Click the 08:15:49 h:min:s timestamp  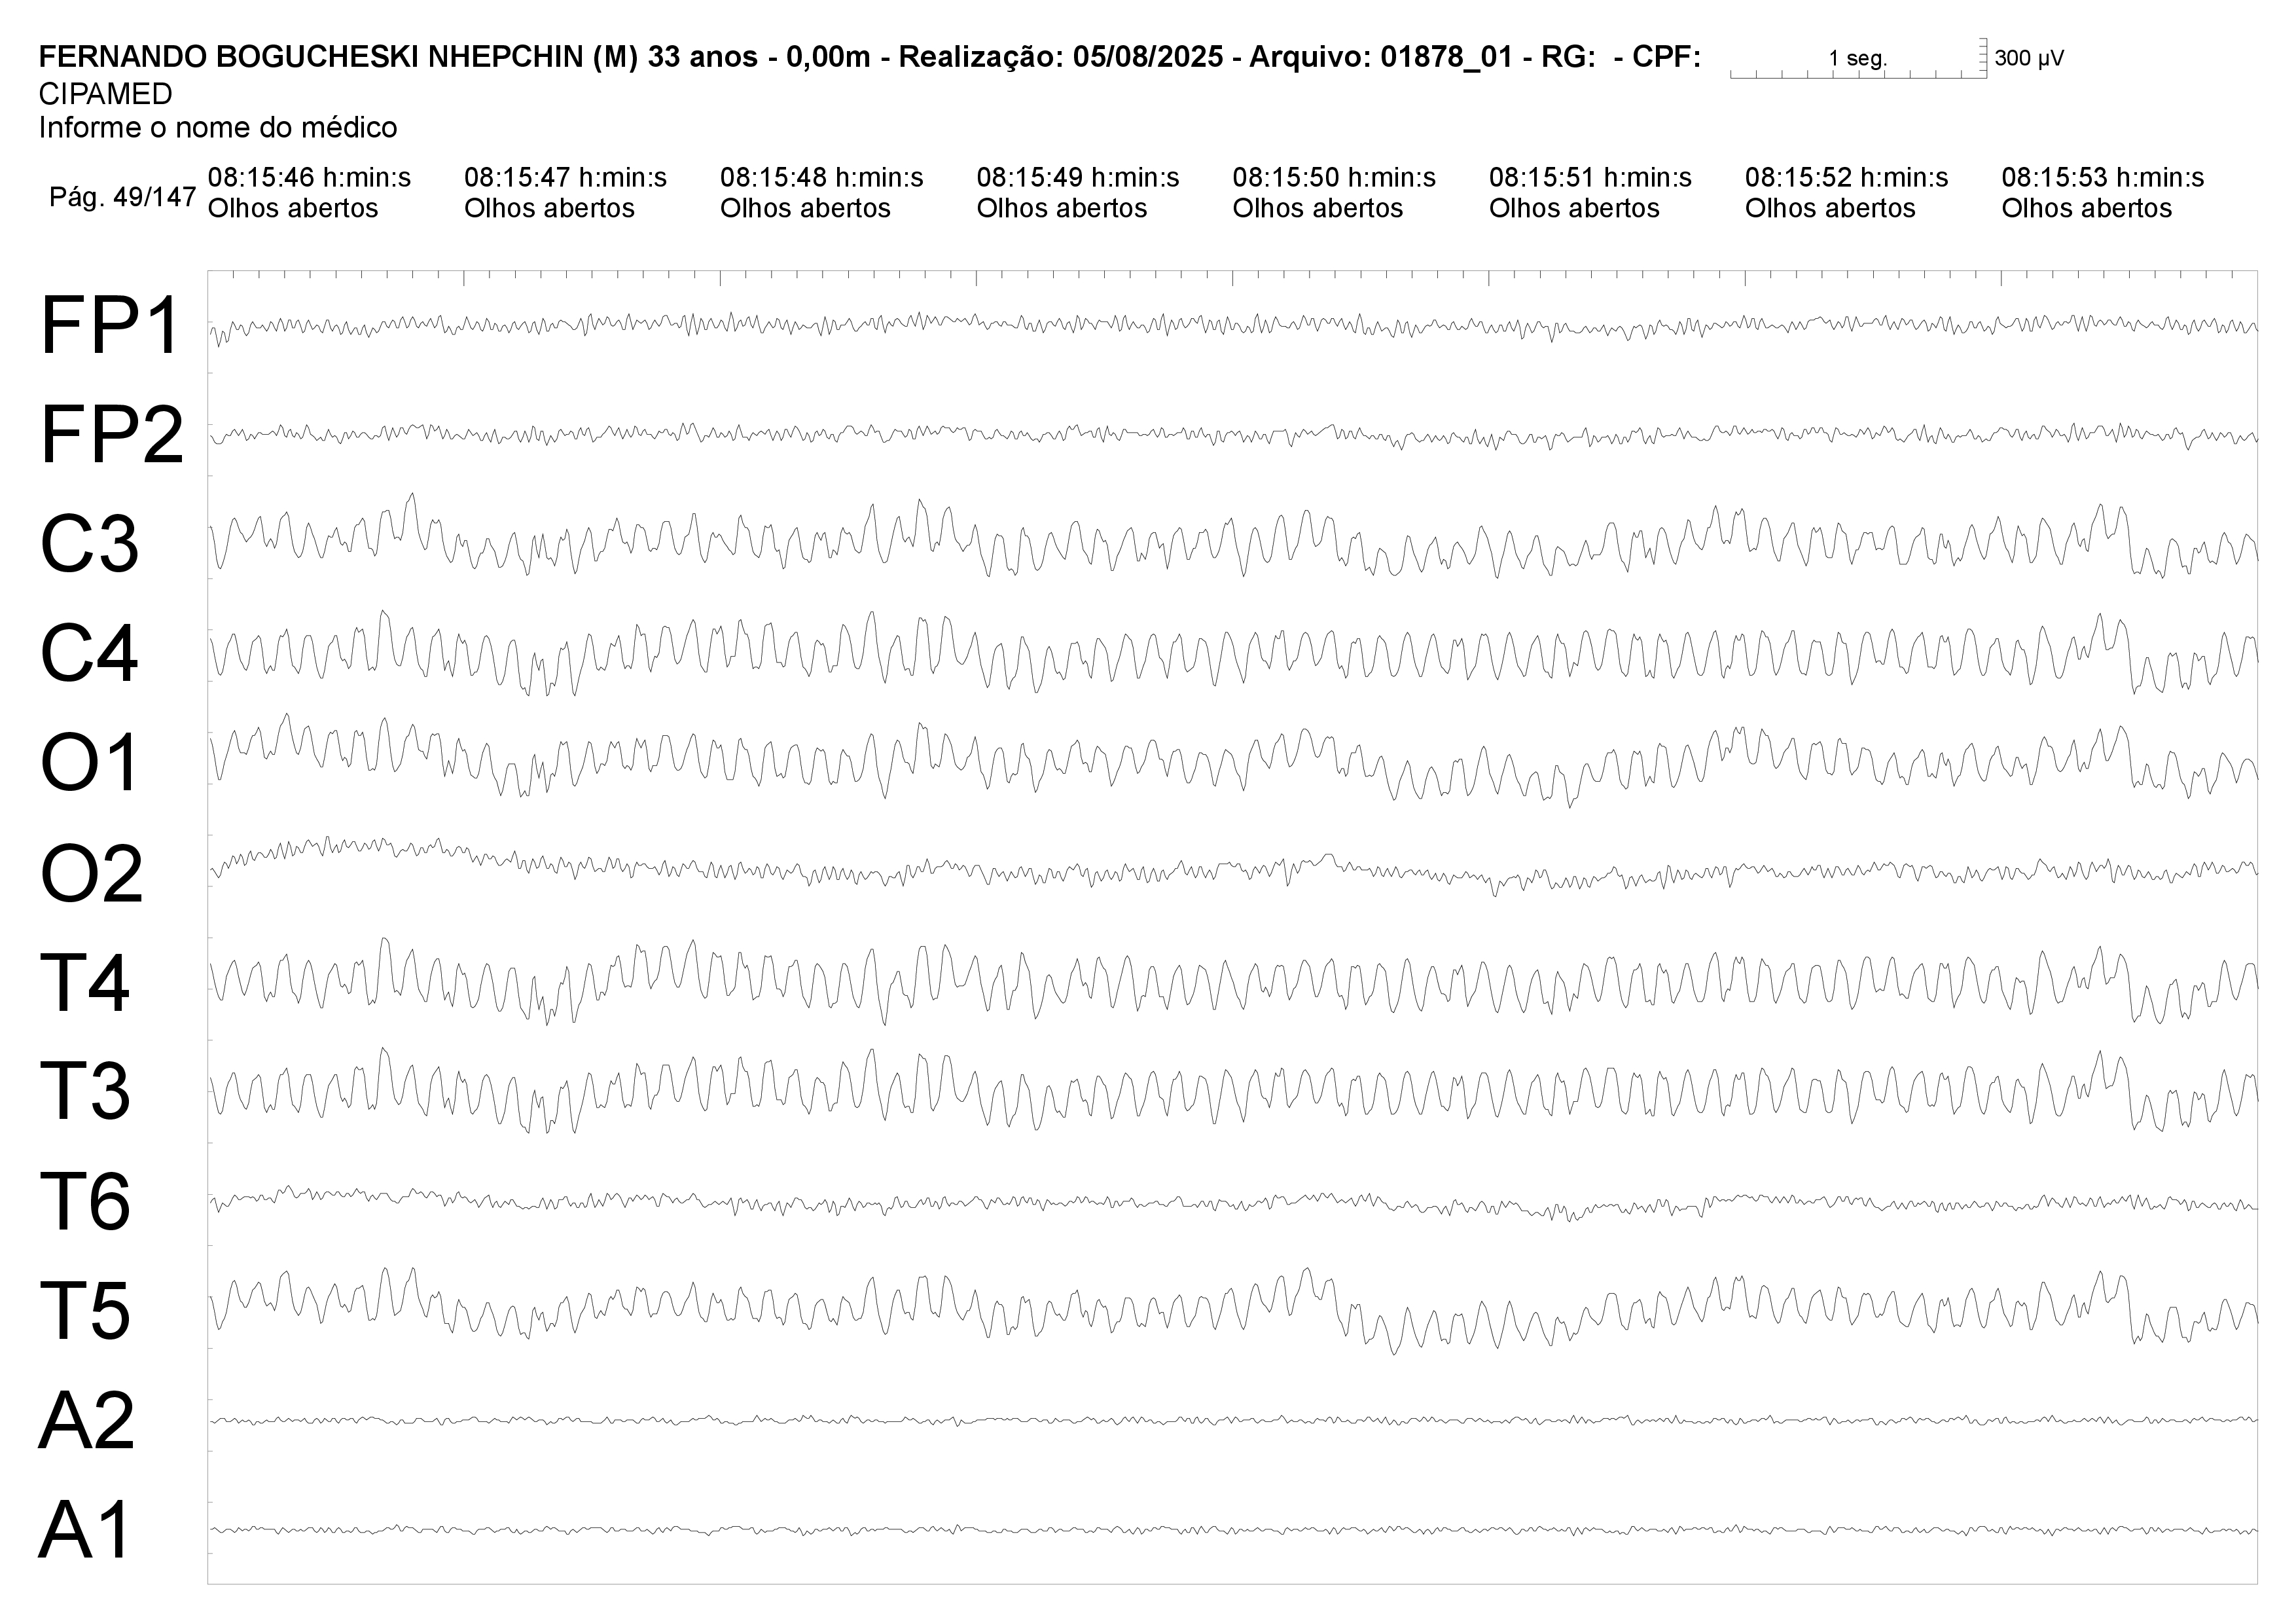pyautogui.click(x=1078, y=178)
